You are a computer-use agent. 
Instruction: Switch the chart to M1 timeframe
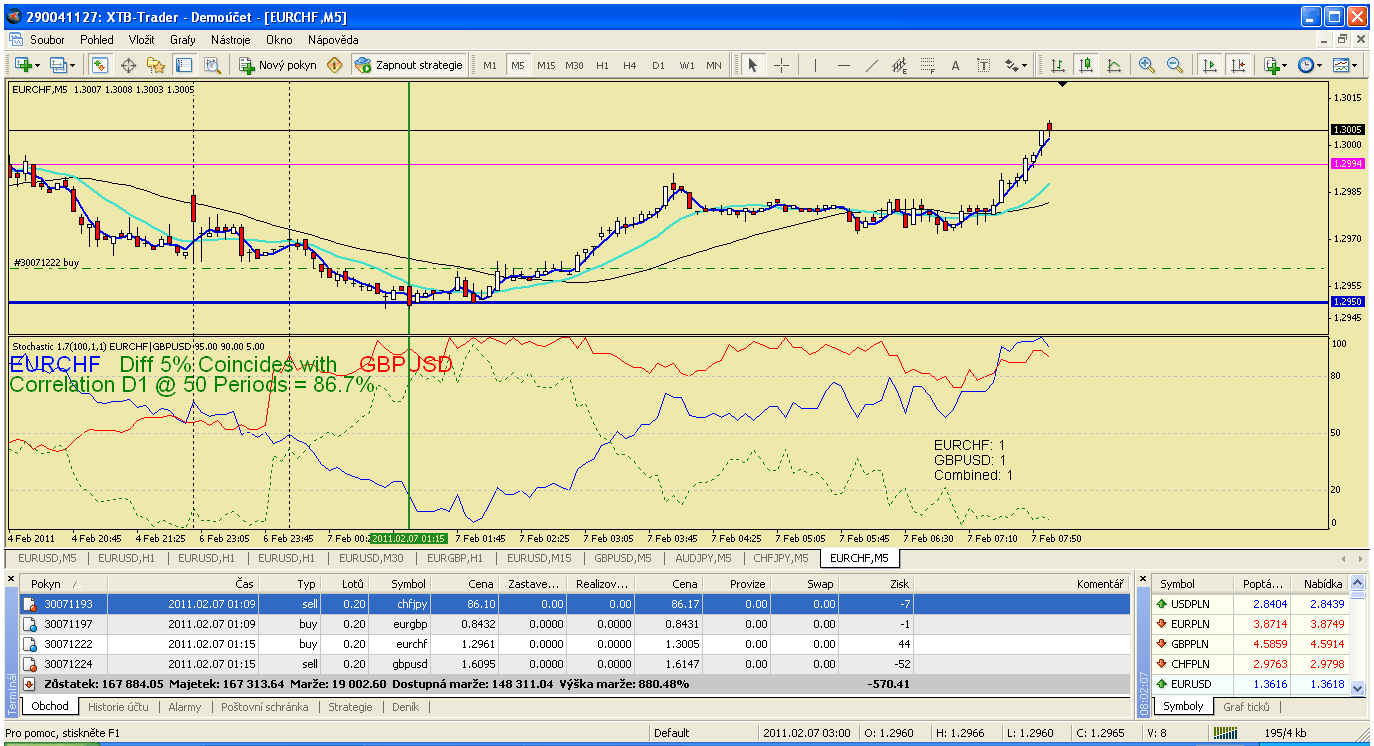(x=490, y=65)
